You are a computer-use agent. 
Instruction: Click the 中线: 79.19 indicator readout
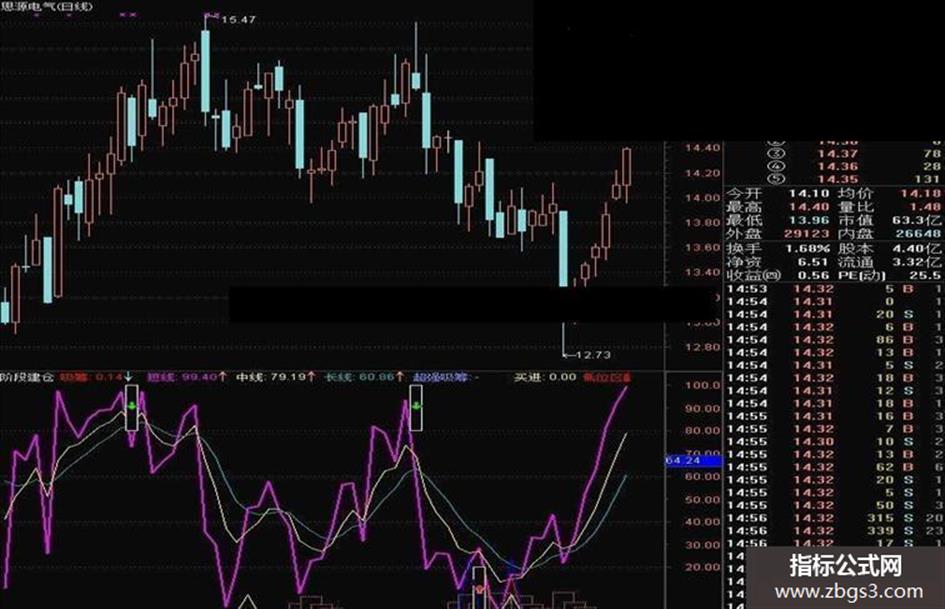pos(275,377)
